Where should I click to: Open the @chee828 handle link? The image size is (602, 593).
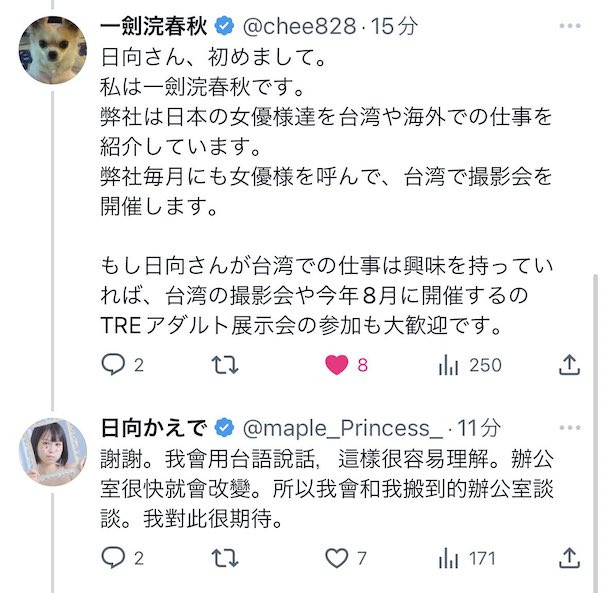(304, 26)
